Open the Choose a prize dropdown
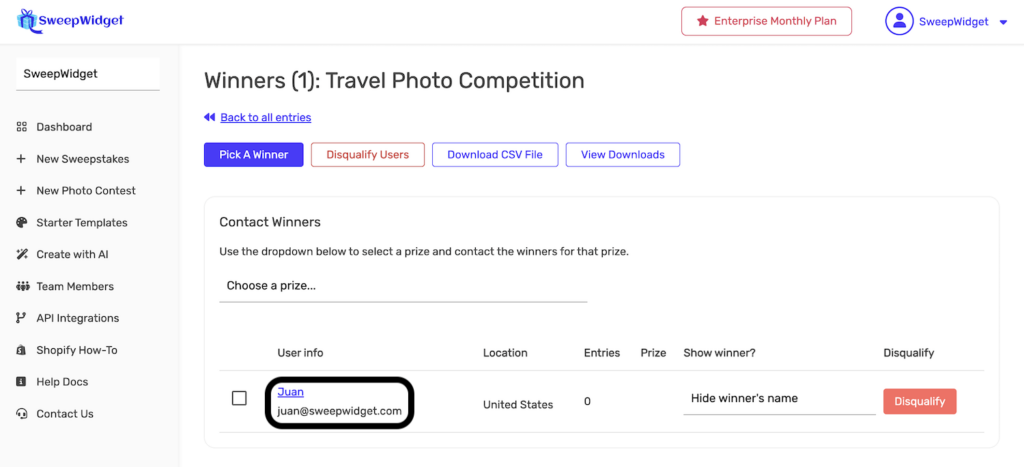 point(403,286)
